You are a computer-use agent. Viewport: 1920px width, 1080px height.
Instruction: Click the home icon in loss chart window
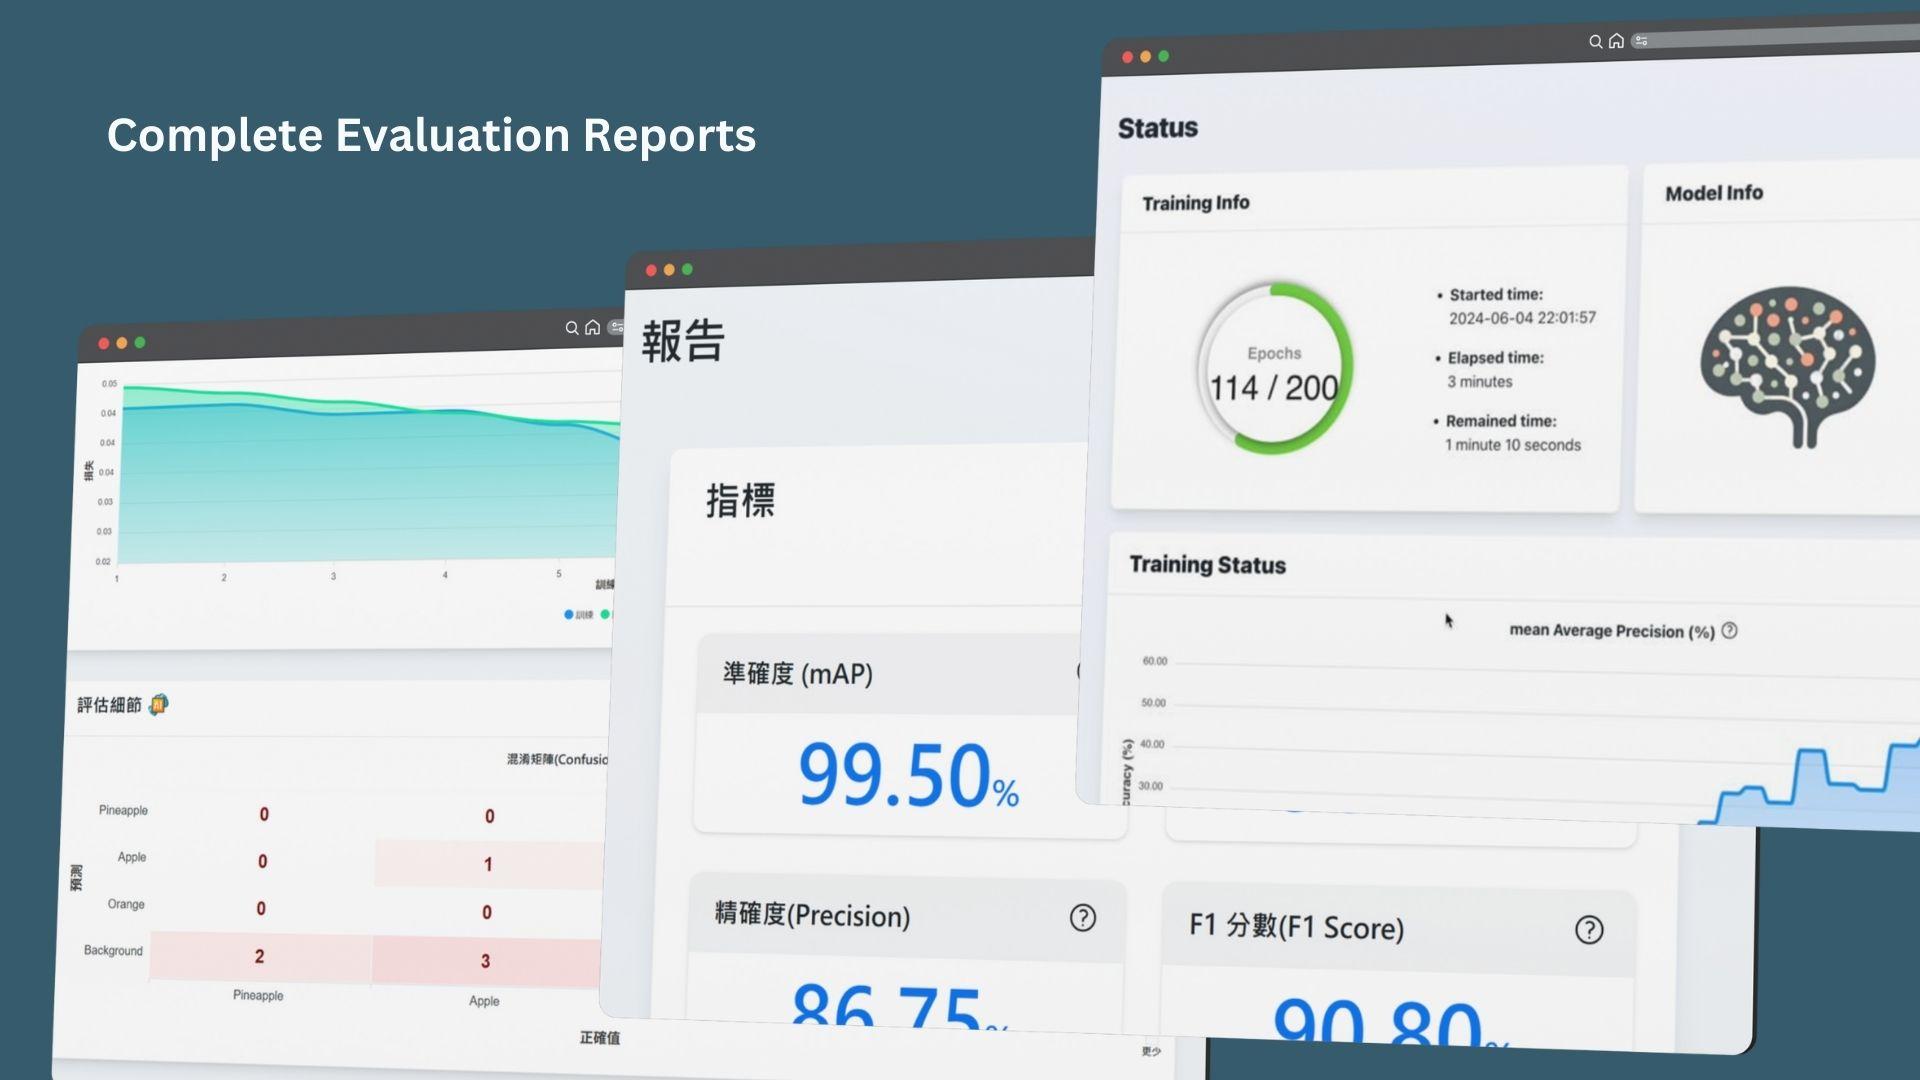point(593,327)
